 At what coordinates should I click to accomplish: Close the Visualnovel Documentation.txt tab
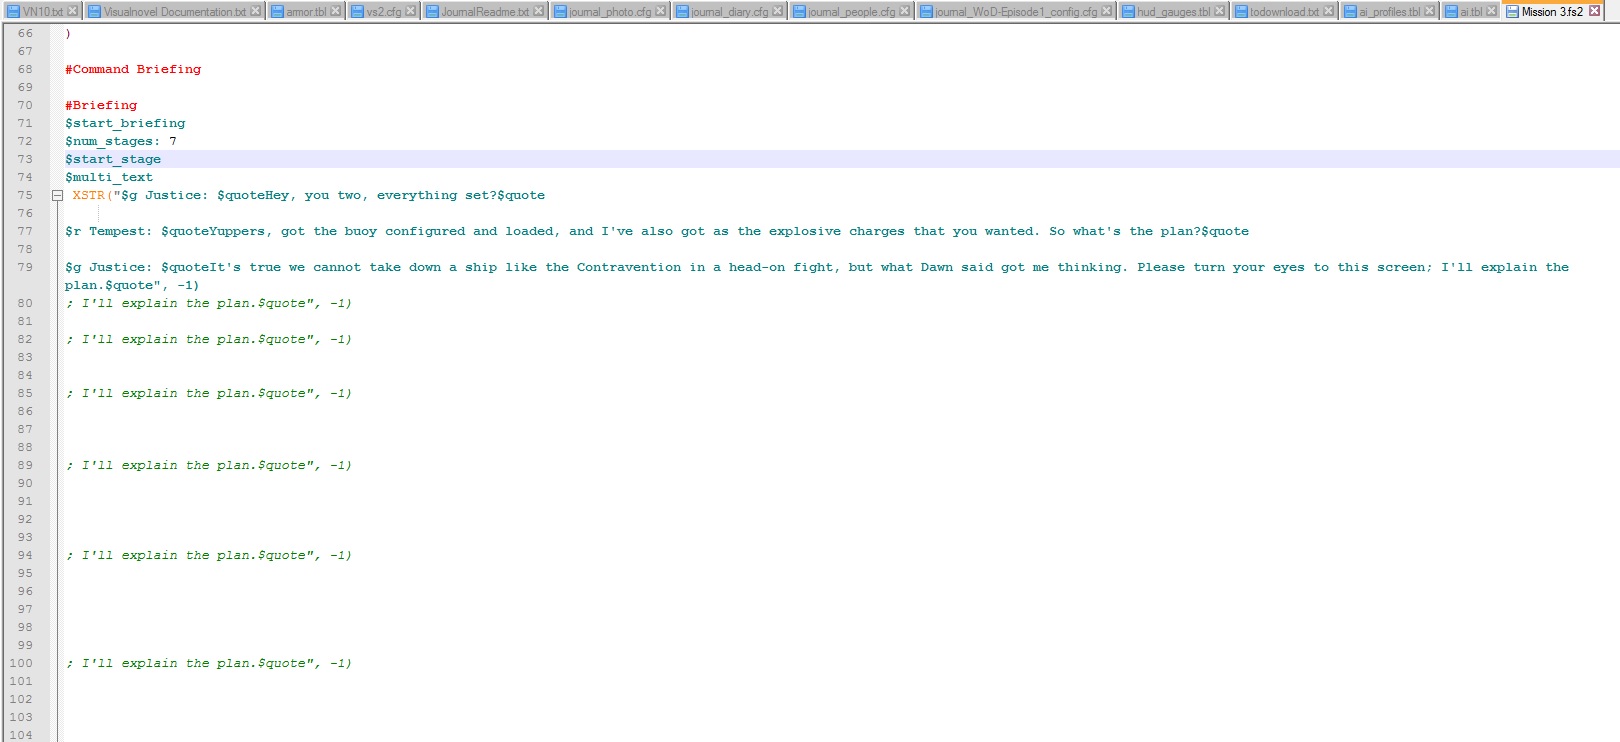point(255,11)
